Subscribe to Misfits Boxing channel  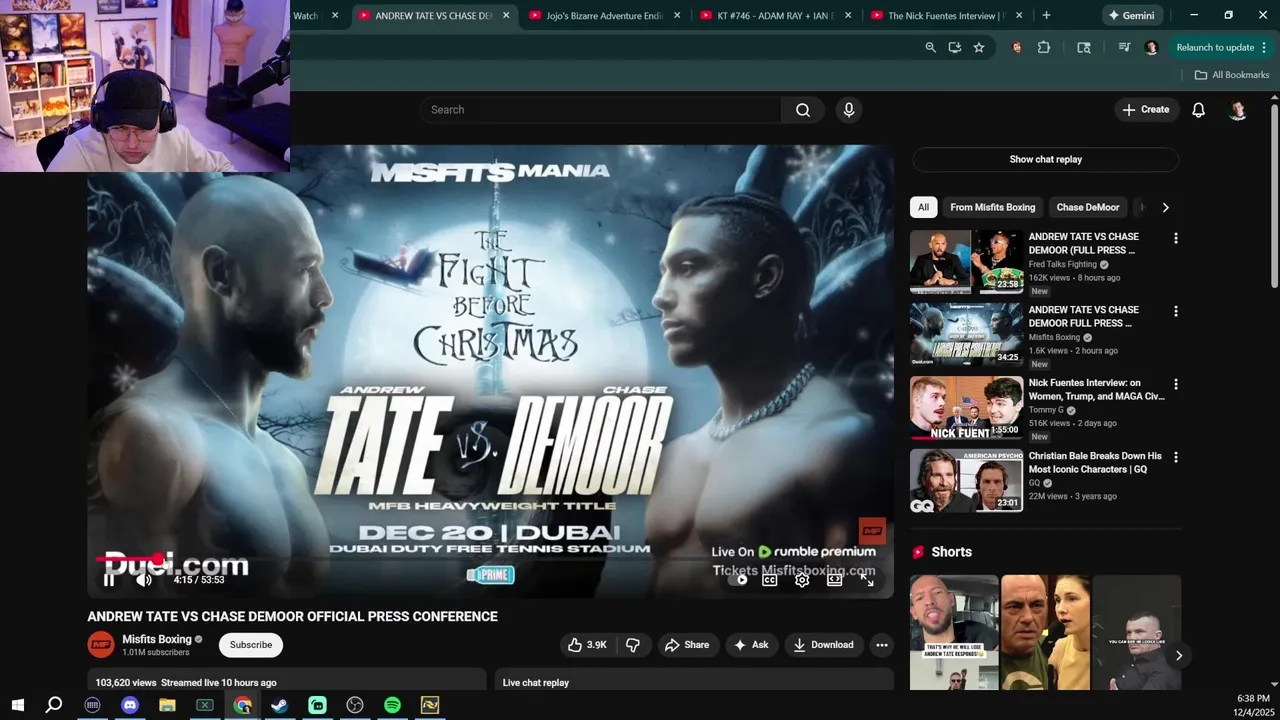point(251,645)
